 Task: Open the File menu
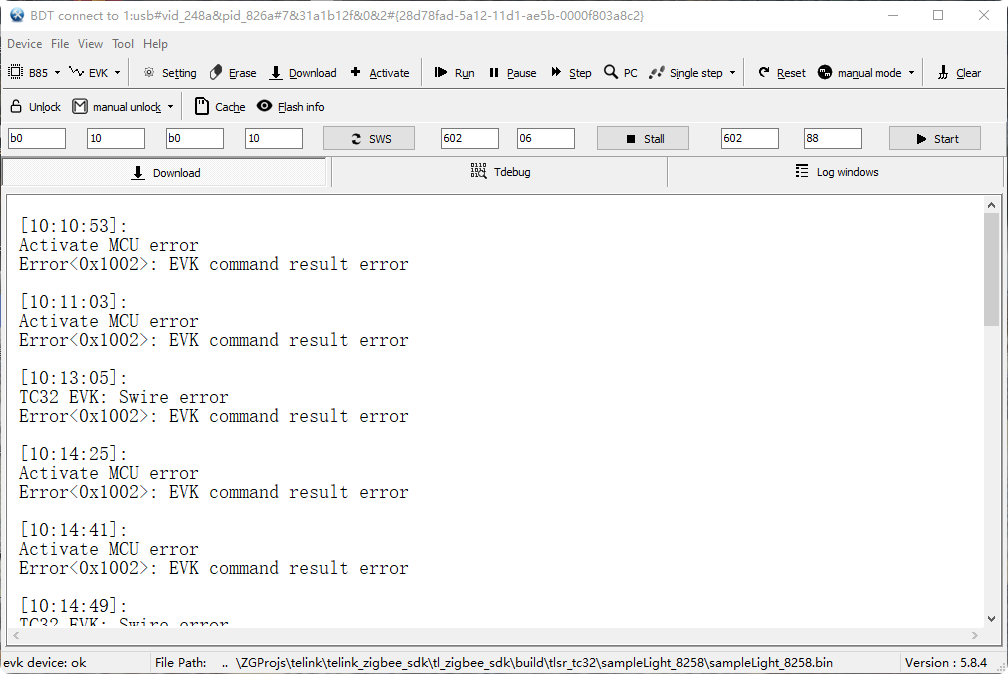(x=60, y=44)
